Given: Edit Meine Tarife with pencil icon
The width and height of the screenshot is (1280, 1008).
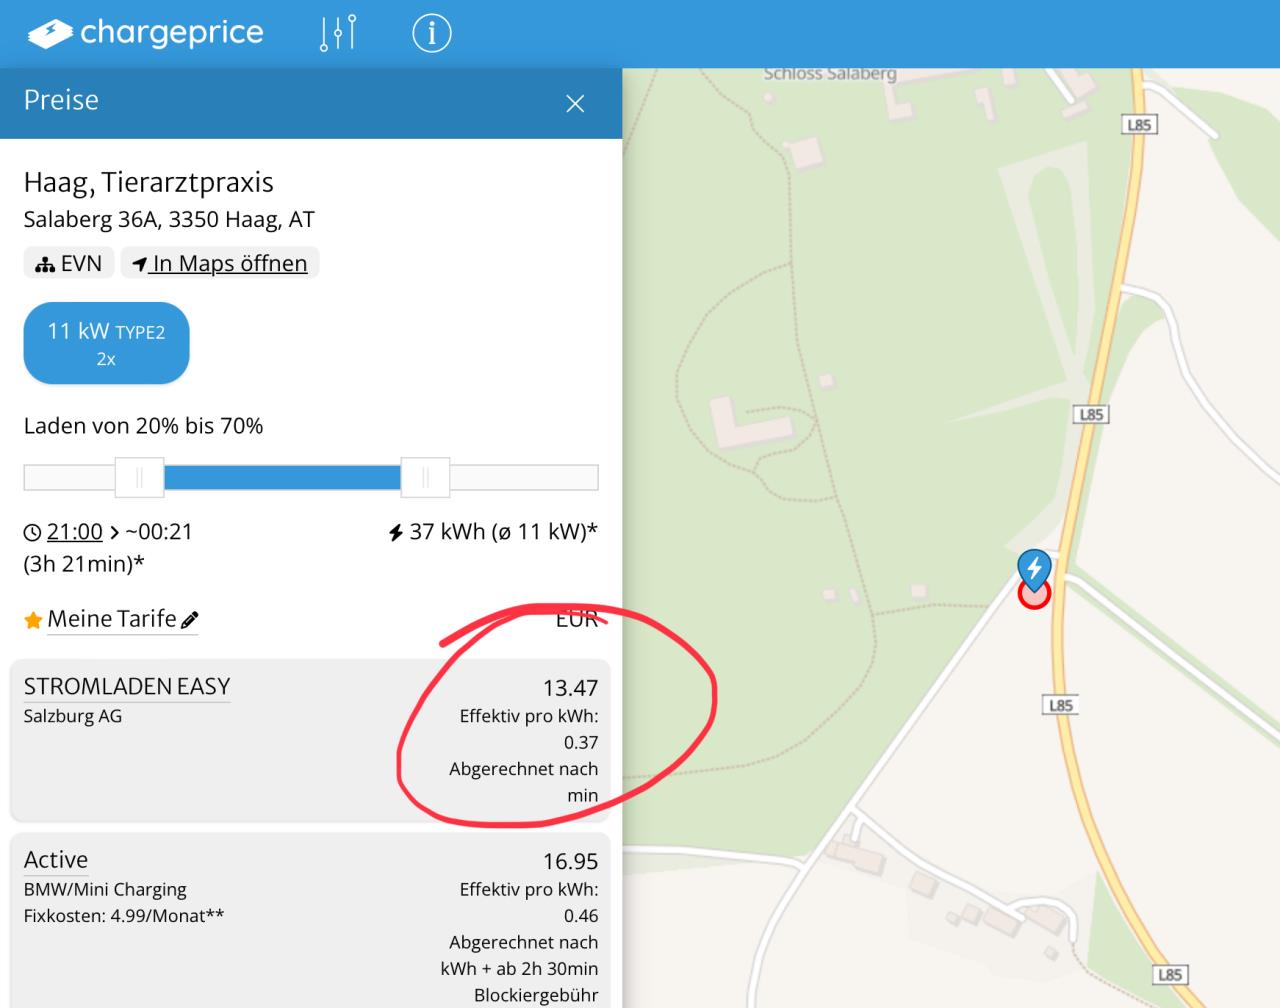Looking at the screenshot, I should pos(190,620).
